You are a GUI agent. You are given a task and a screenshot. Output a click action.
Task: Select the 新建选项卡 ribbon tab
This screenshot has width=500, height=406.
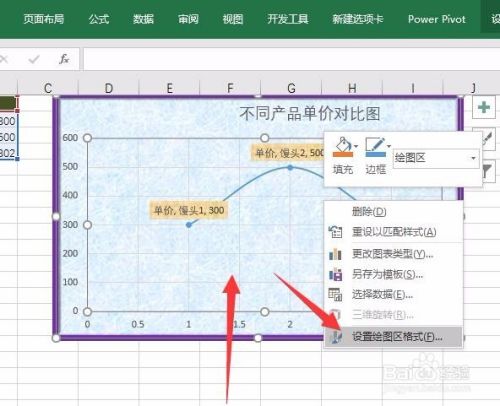pos(358,19)
